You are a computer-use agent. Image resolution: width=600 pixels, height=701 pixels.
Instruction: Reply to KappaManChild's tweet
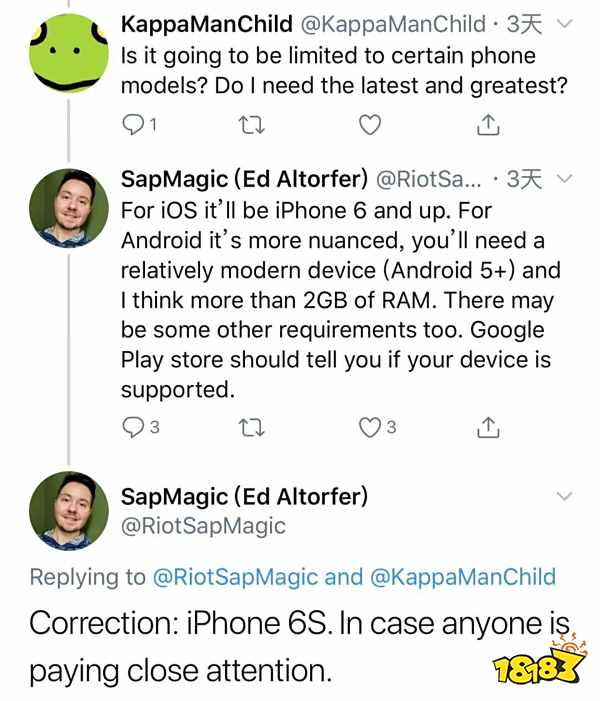pos(134,125)
